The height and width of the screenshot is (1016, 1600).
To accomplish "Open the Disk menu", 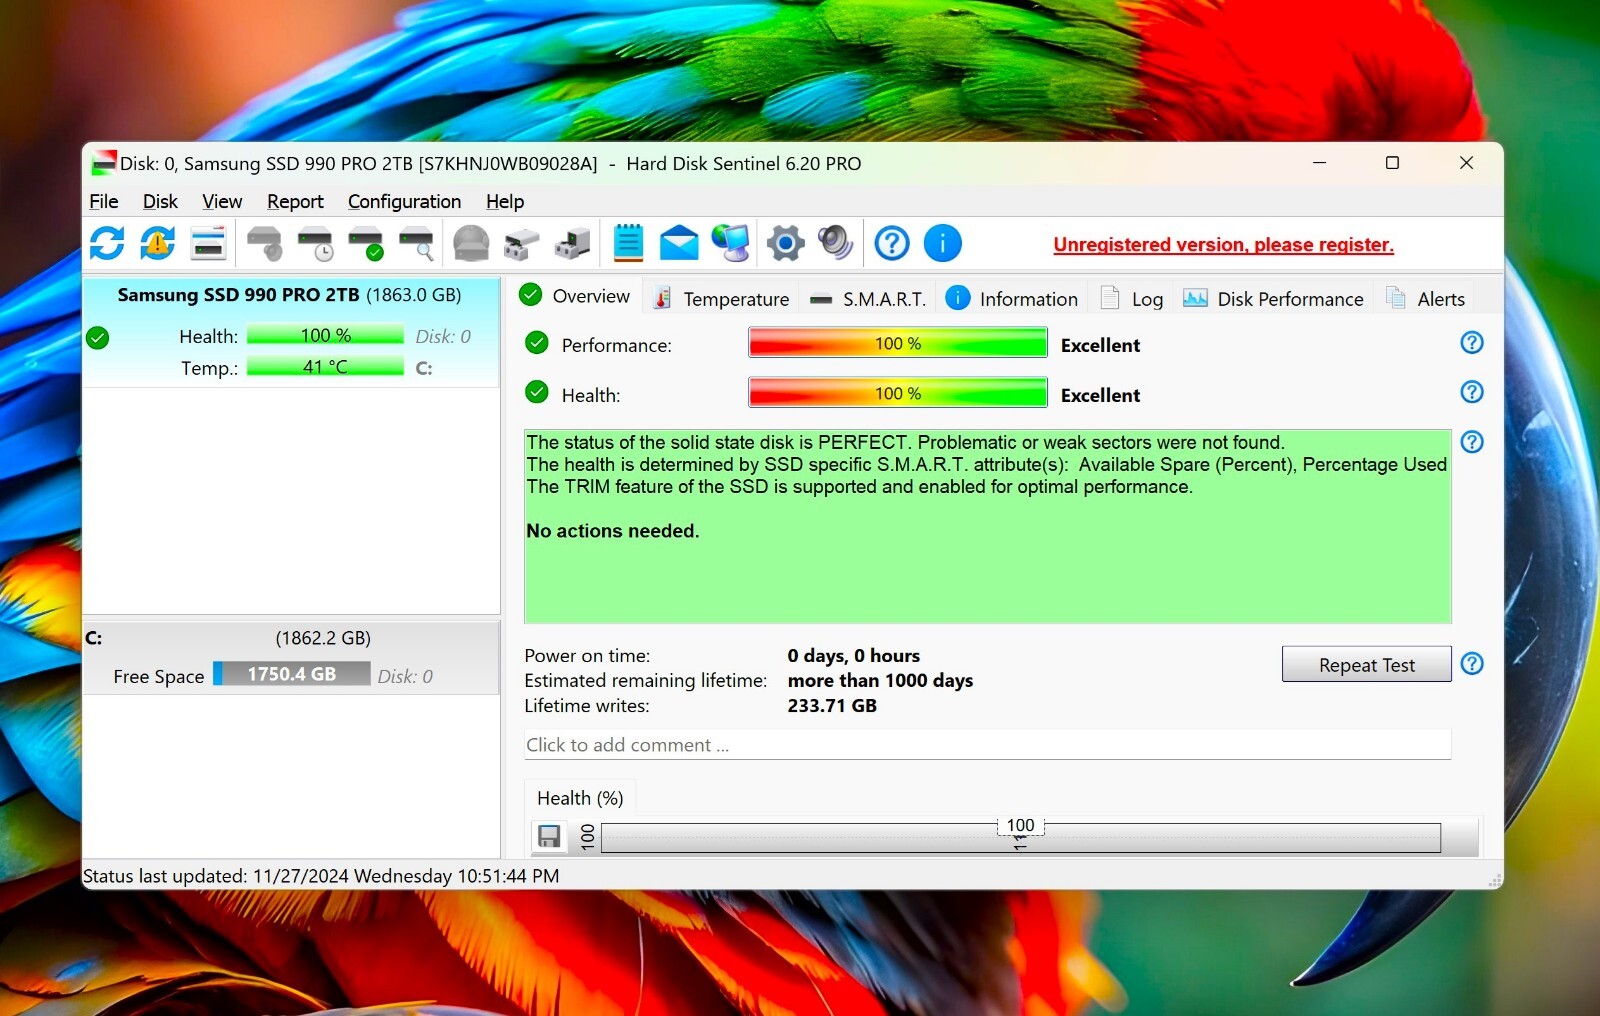I will pyautogui.click(x=160, y=201).
